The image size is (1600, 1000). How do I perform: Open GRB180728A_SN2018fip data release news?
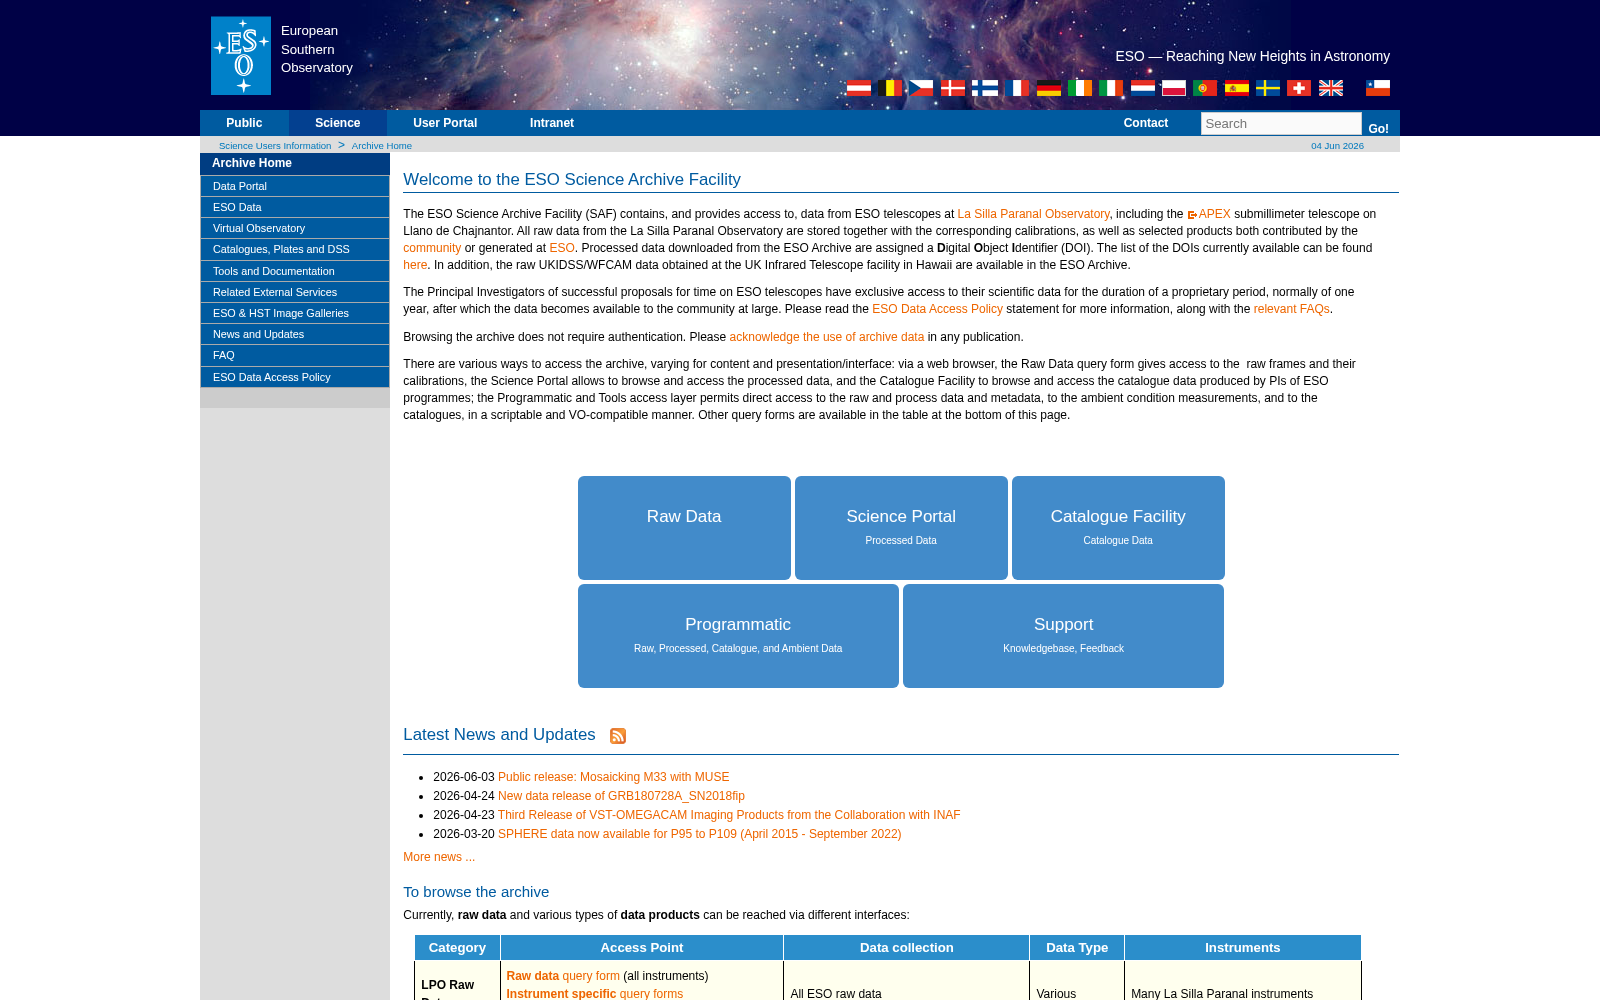[x=621, y=796]
